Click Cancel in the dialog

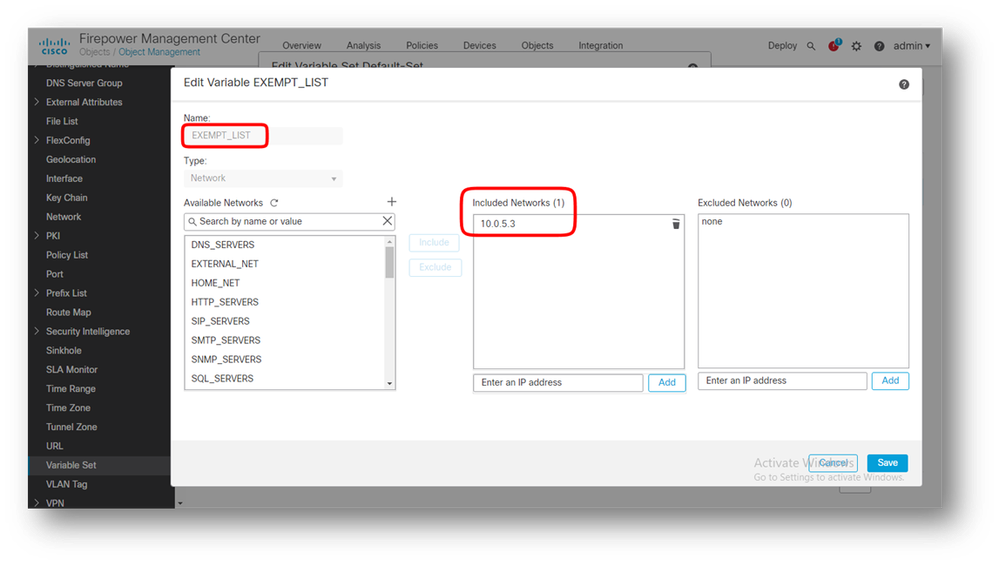pos(833,463)
